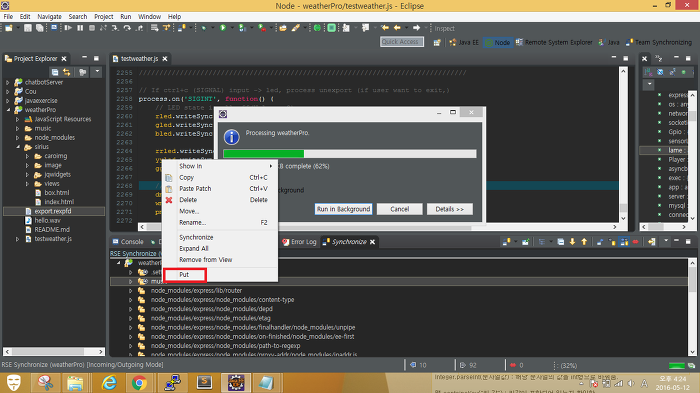This screenshot has width=700, height=393.
Task: Click the Save All toolbar icon
Action: (x=39, y=28)
